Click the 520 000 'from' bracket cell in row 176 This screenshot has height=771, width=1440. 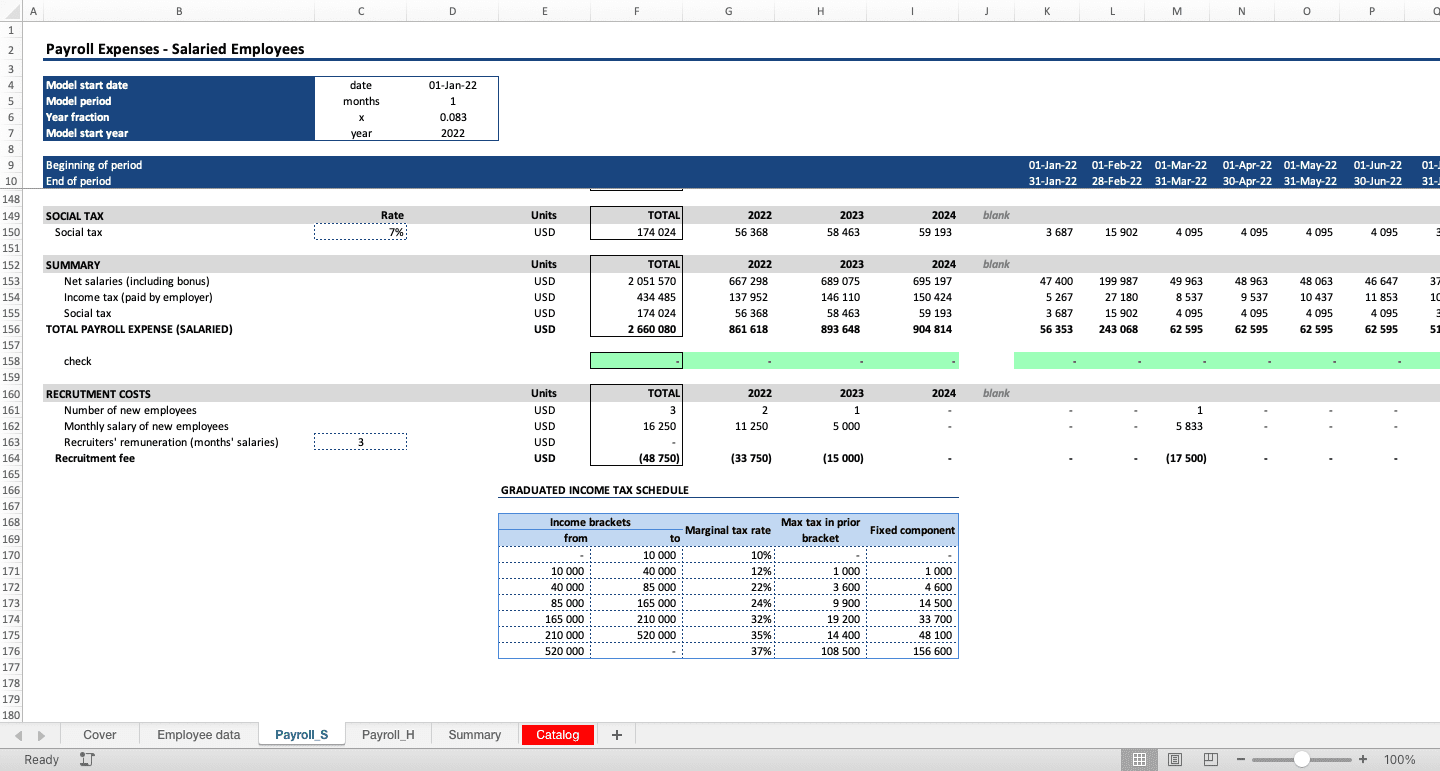point(544,651)
